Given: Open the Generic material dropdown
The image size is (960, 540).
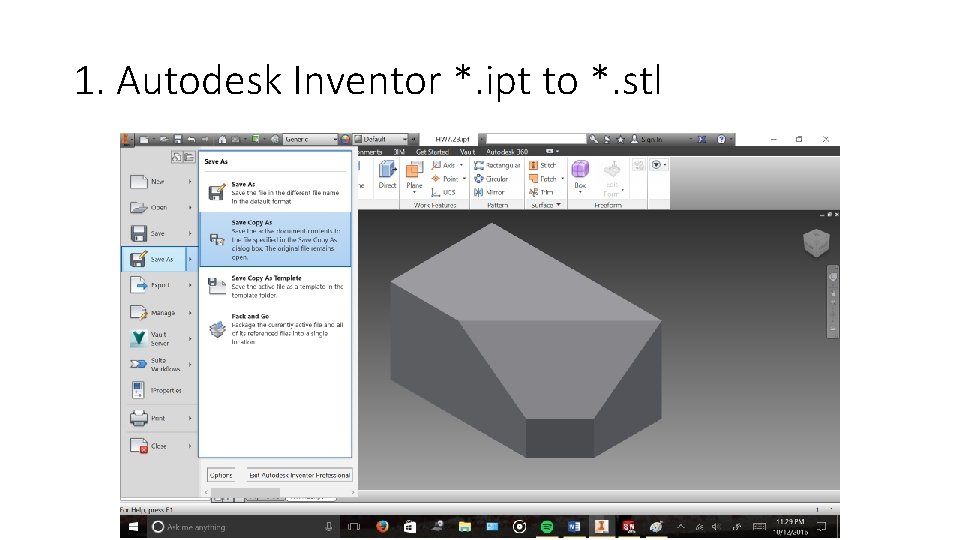Looking at the screenshot, I should coord(310,140).
